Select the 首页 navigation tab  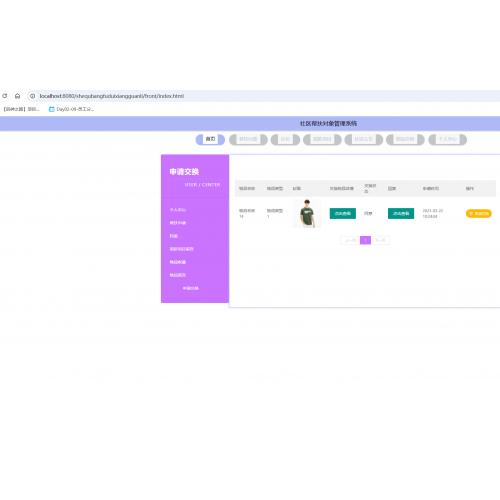[210, 139]
